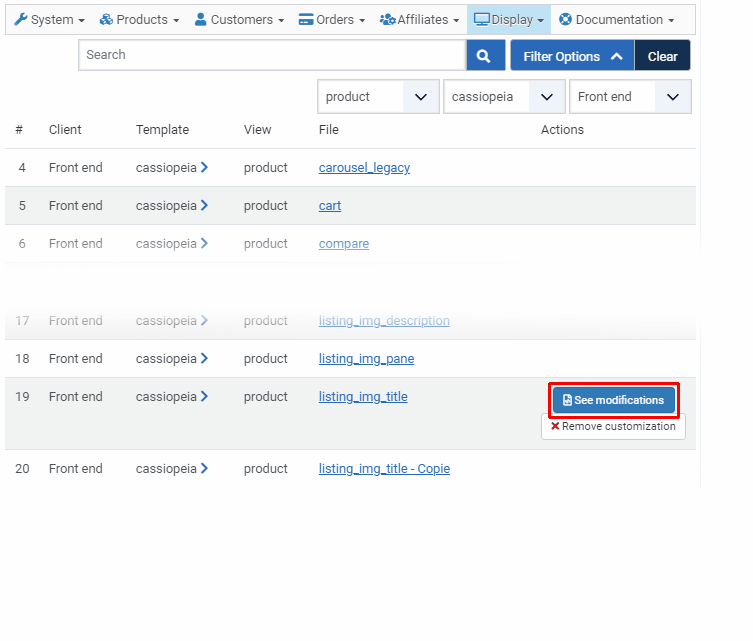This screenshot has width=753, height=641.
Task: Open the Documentation menu
Action: click(617, 20)
